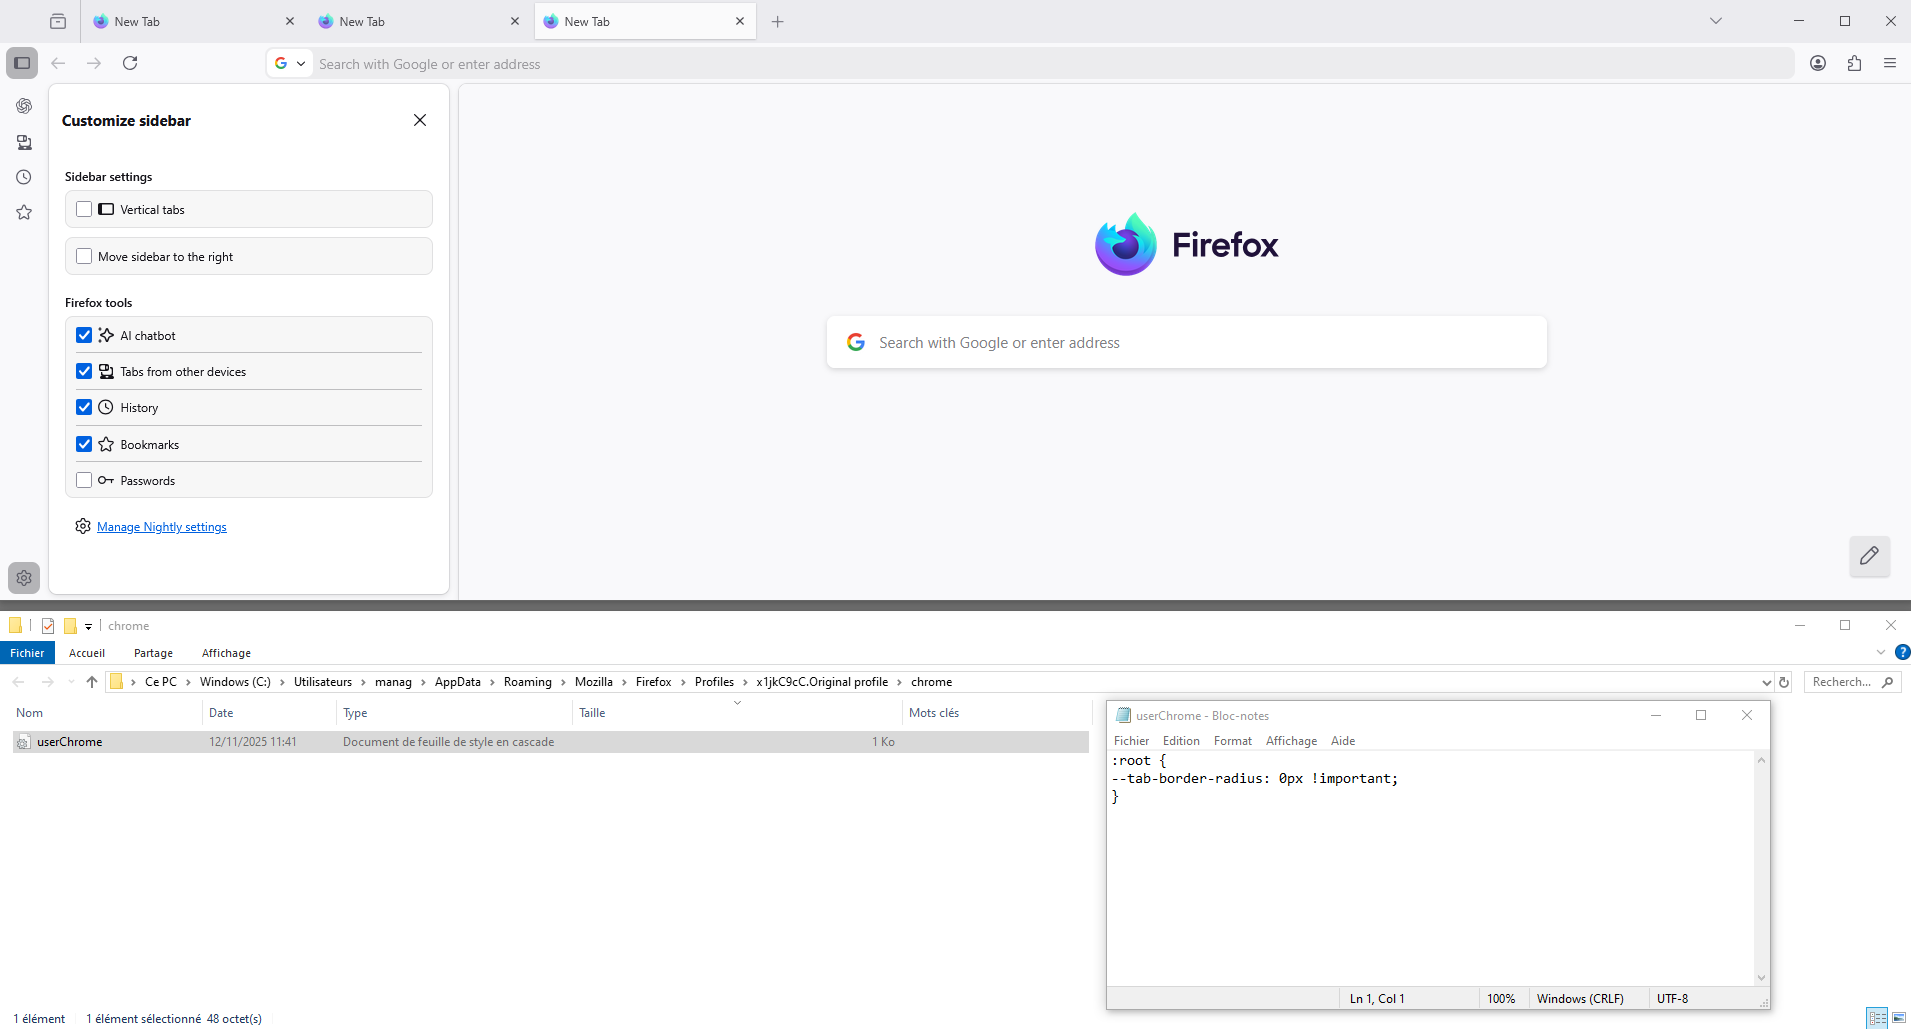This screenshot has width=1911, height=1029.
Task: Open the Aide menu in Bloc-notes
Action: (x=1343, y=741)
